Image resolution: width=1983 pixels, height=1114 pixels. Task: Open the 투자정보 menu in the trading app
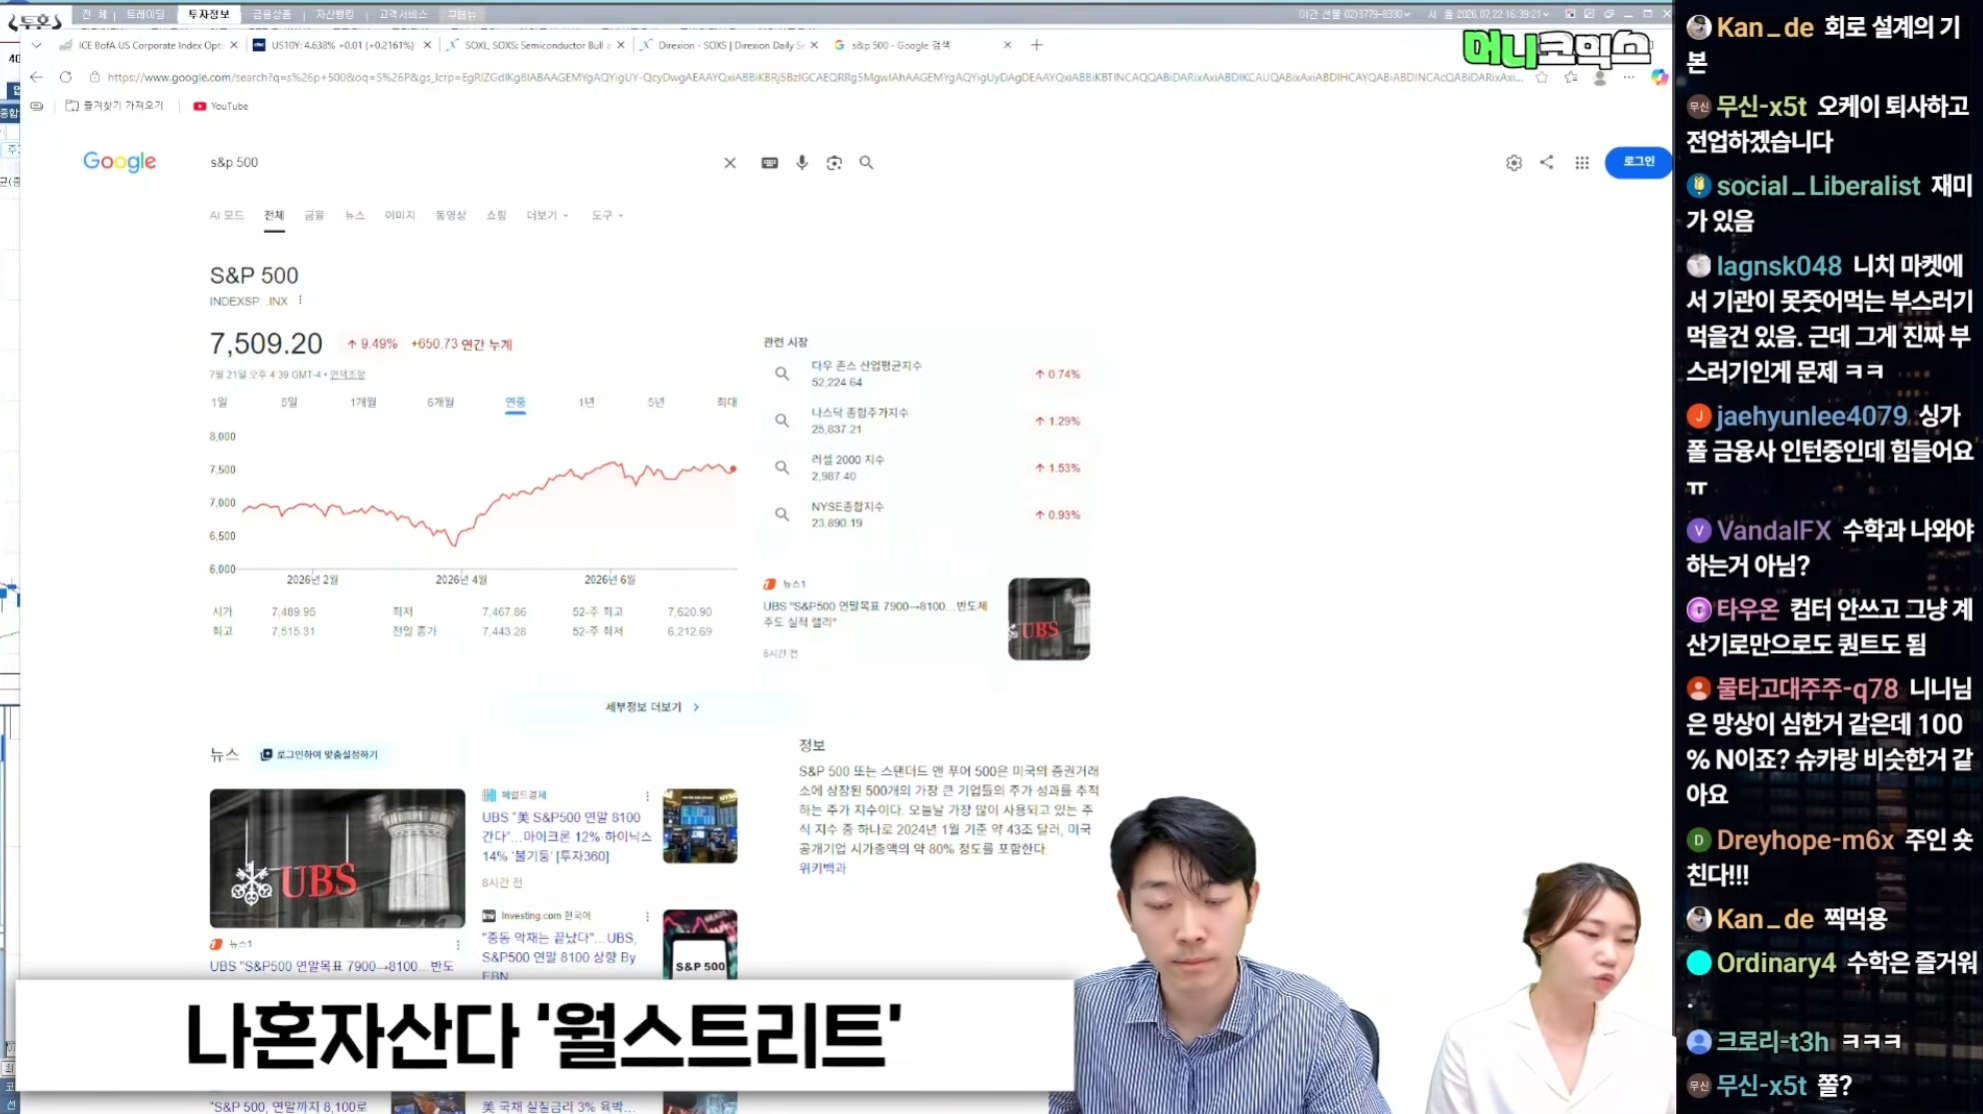tap(209, 15)
